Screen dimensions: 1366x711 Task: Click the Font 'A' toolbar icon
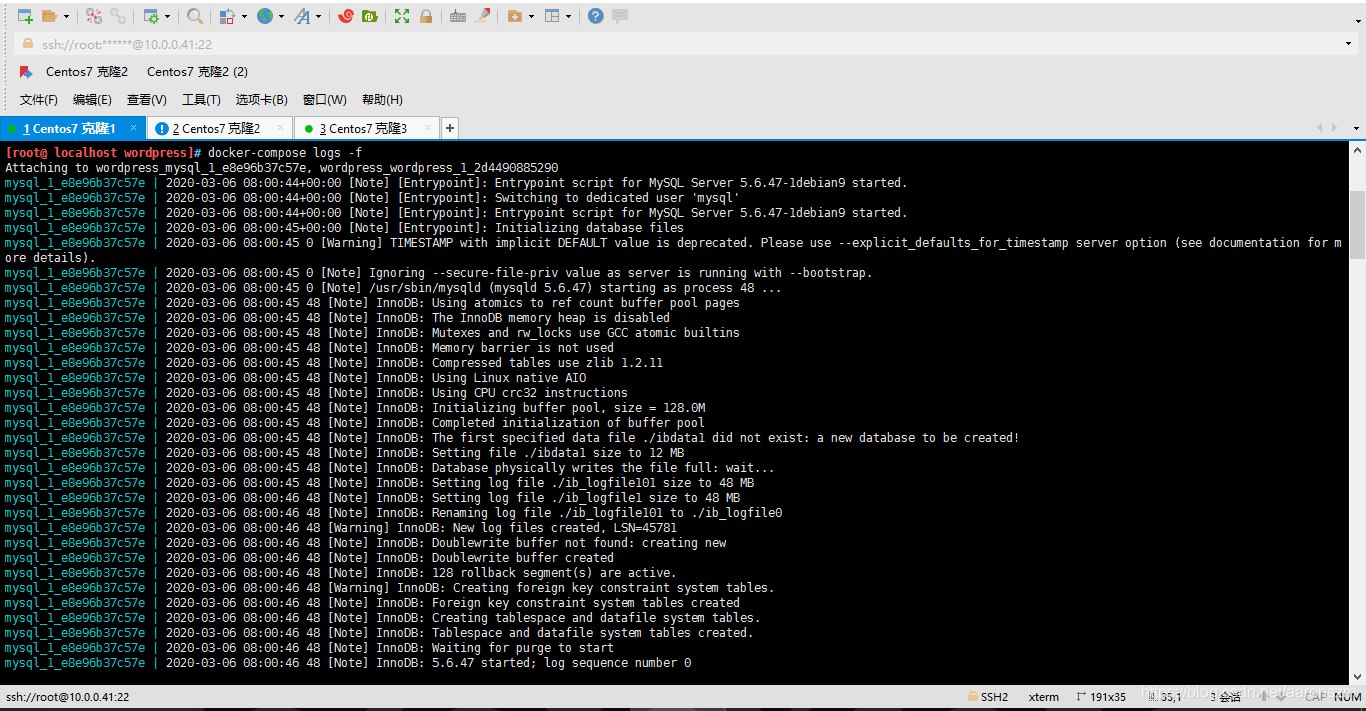(302, 16)
